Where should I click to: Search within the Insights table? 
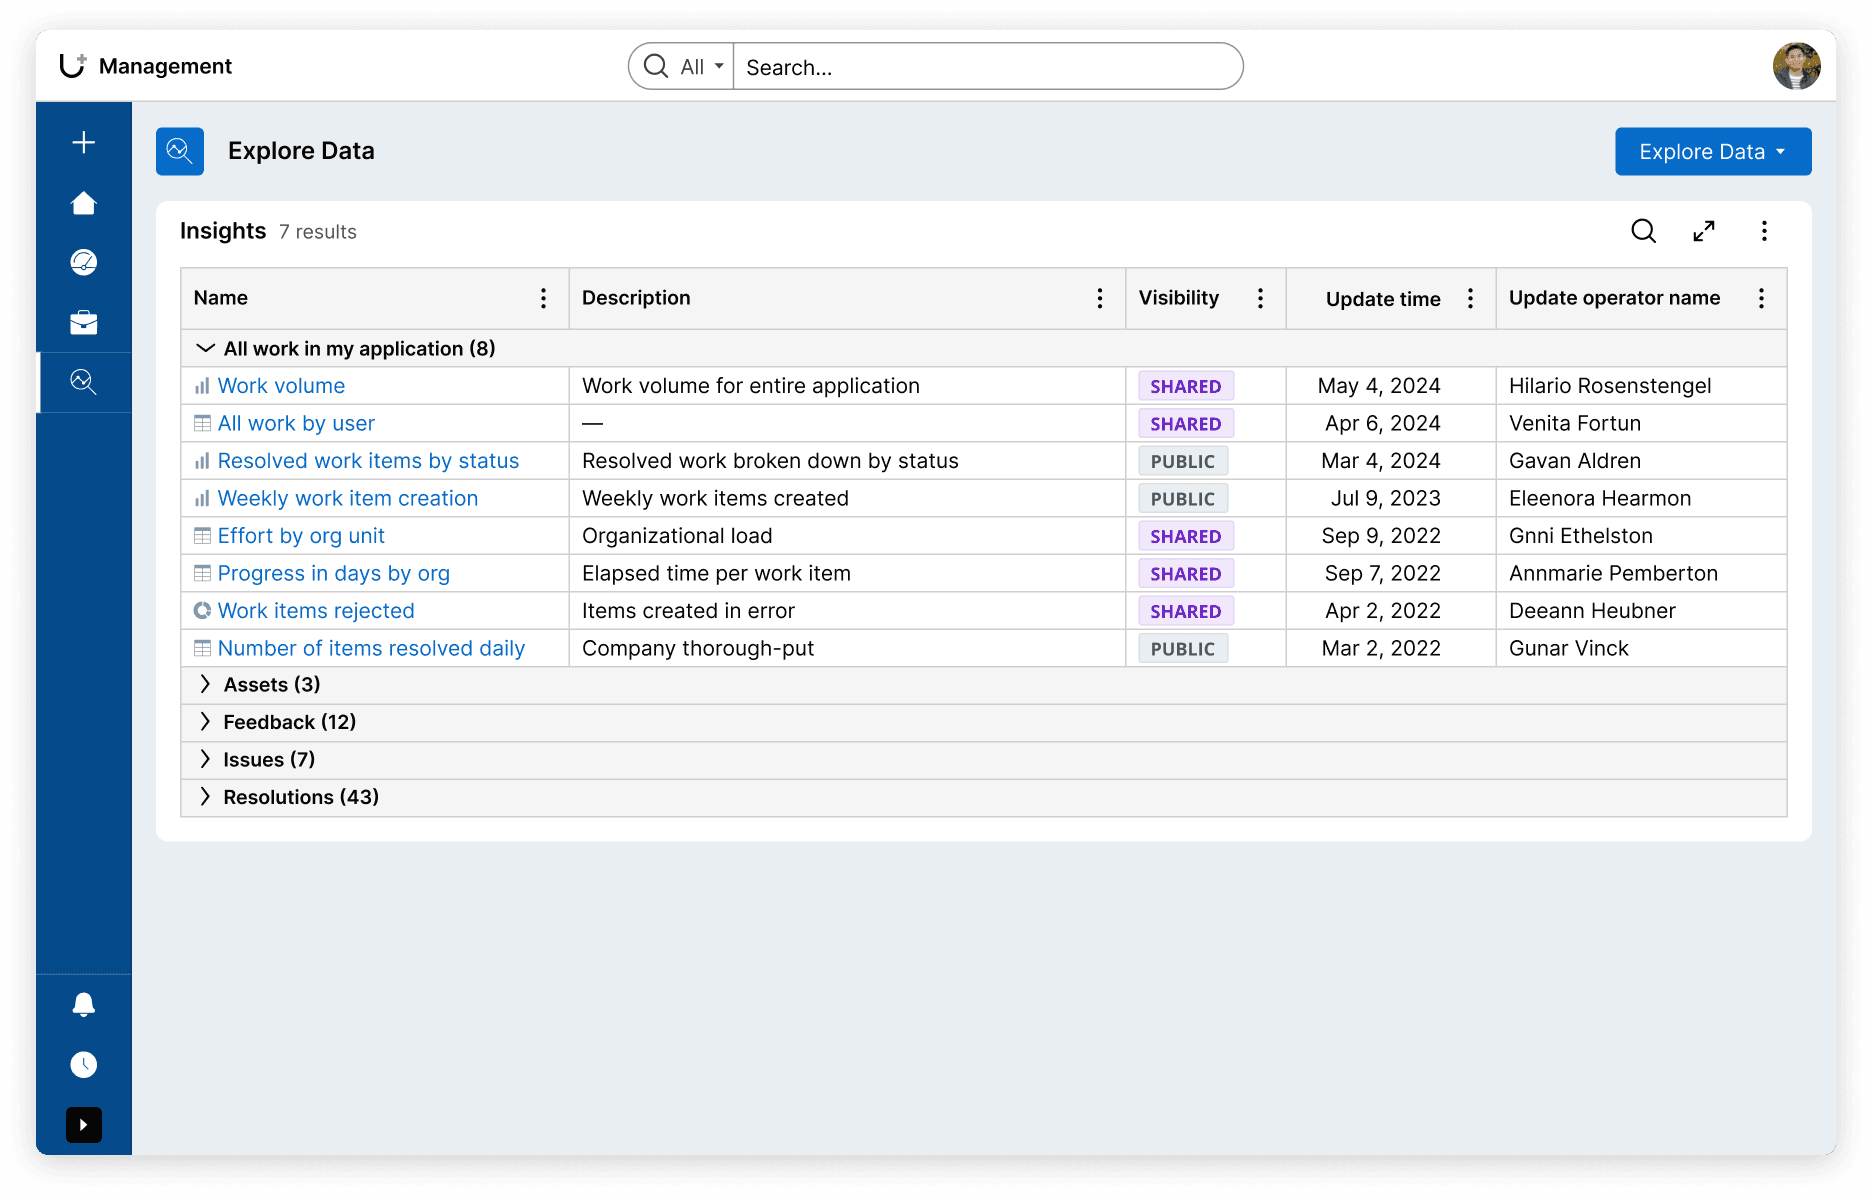(1644, 231)
